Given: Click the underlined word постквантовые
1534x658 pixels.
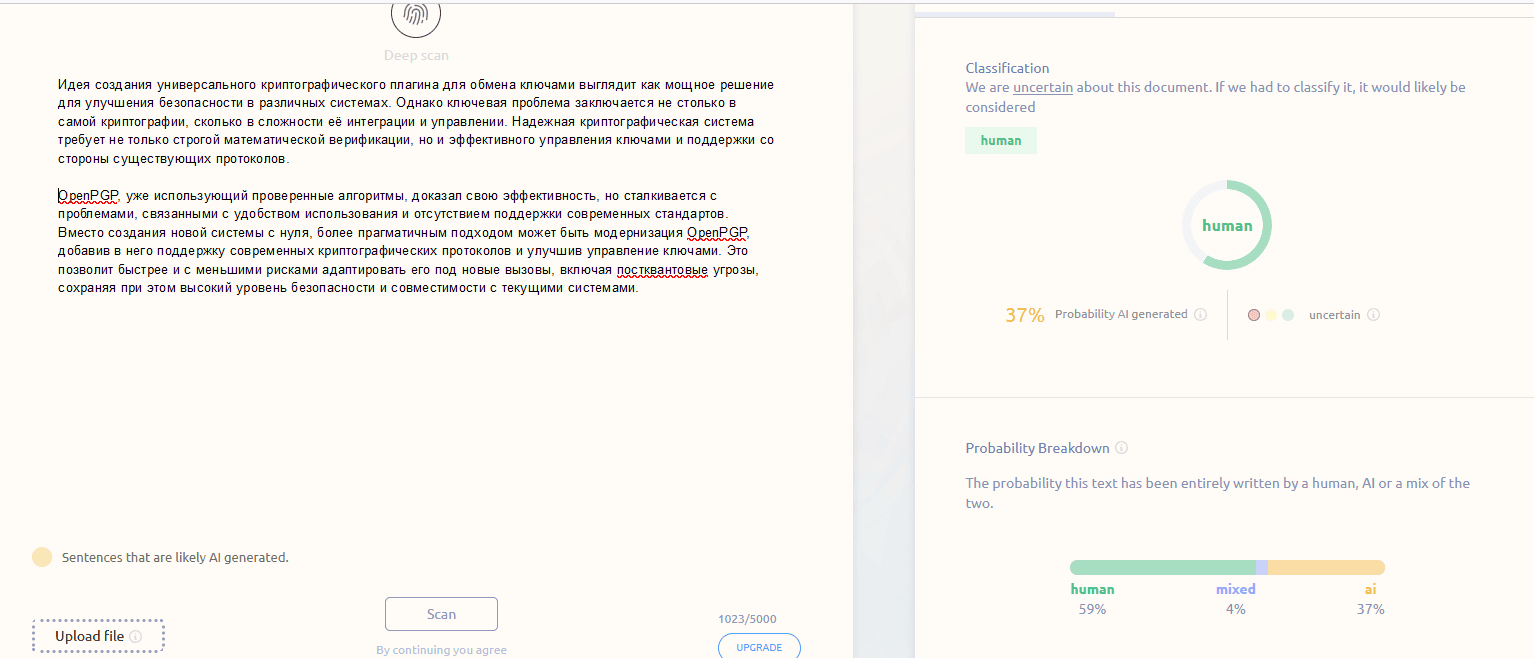Looking at the screenshot, I should [663, 270].
